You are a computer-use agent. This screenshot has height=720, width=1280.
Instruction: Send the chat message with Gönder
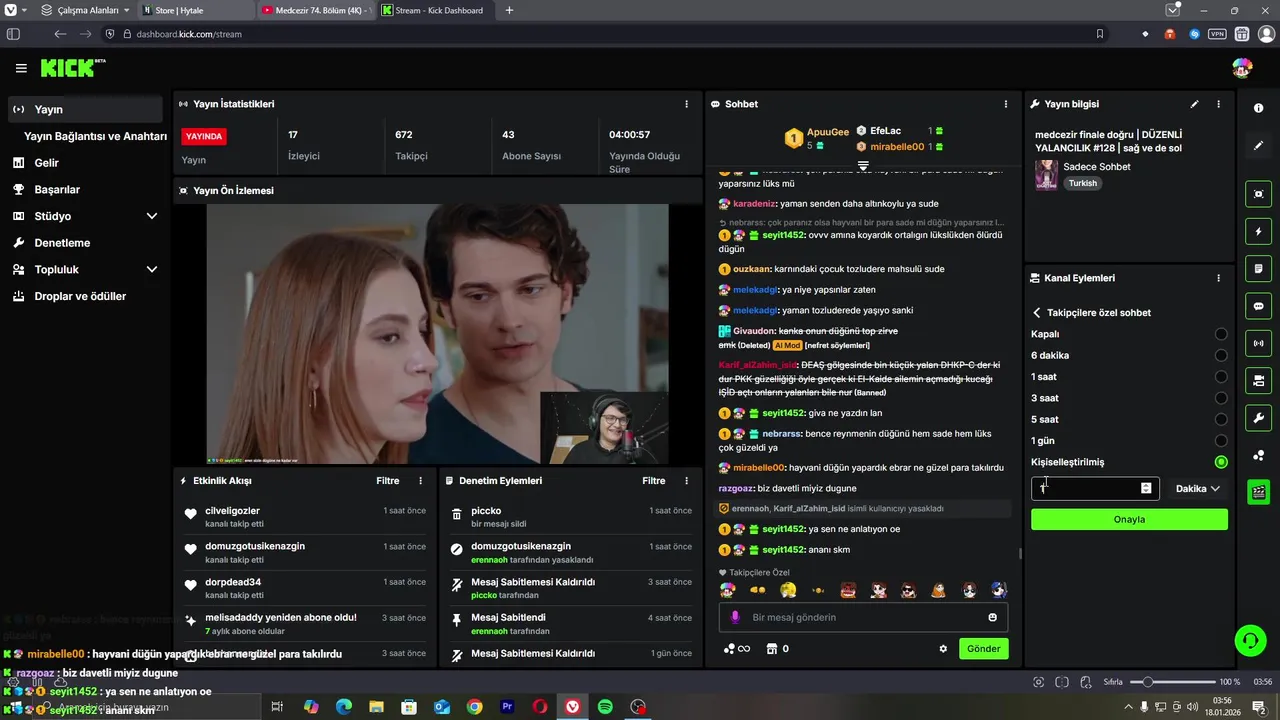pos(983,649)
